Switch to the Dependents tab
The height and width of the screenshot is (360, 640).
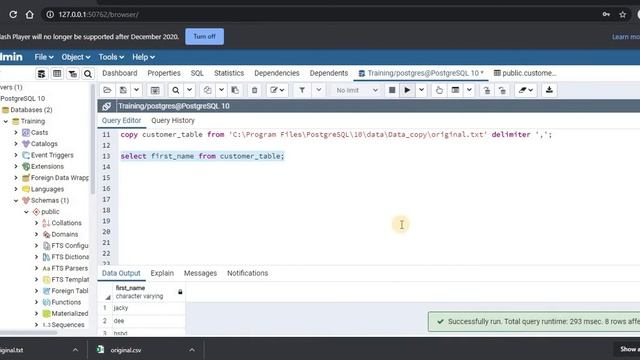click(x=329, y=73)
